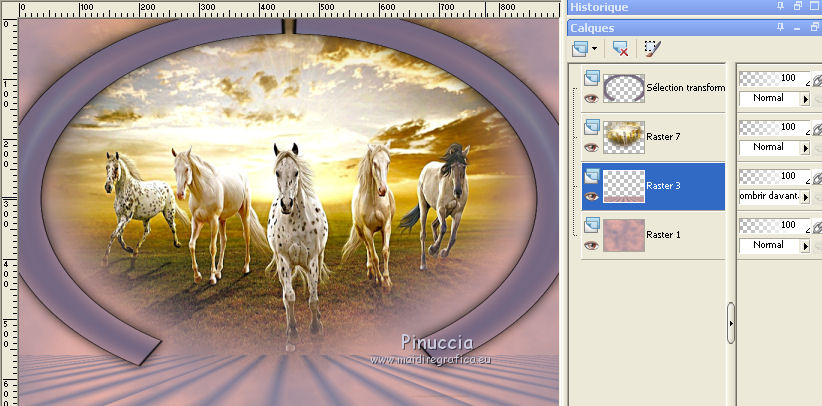The width and height of the screenshot is (822, 406).
Task: Select the Raster 3 layer thumbnail
Action: [x=624, y=186]
